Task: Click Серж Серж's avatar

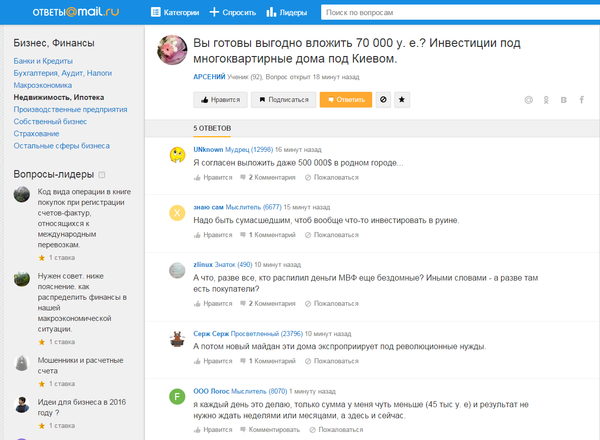Action: coord(177,339)
